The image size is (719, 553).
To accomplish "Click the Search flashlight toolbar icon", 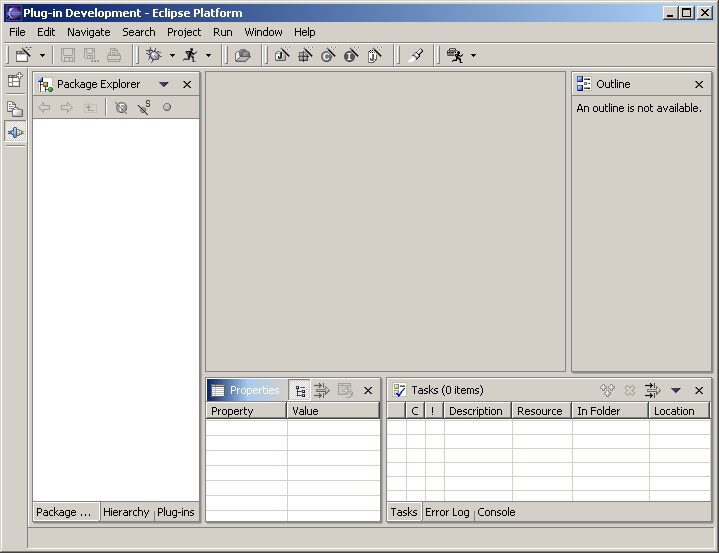I will [x=416, y=56].
